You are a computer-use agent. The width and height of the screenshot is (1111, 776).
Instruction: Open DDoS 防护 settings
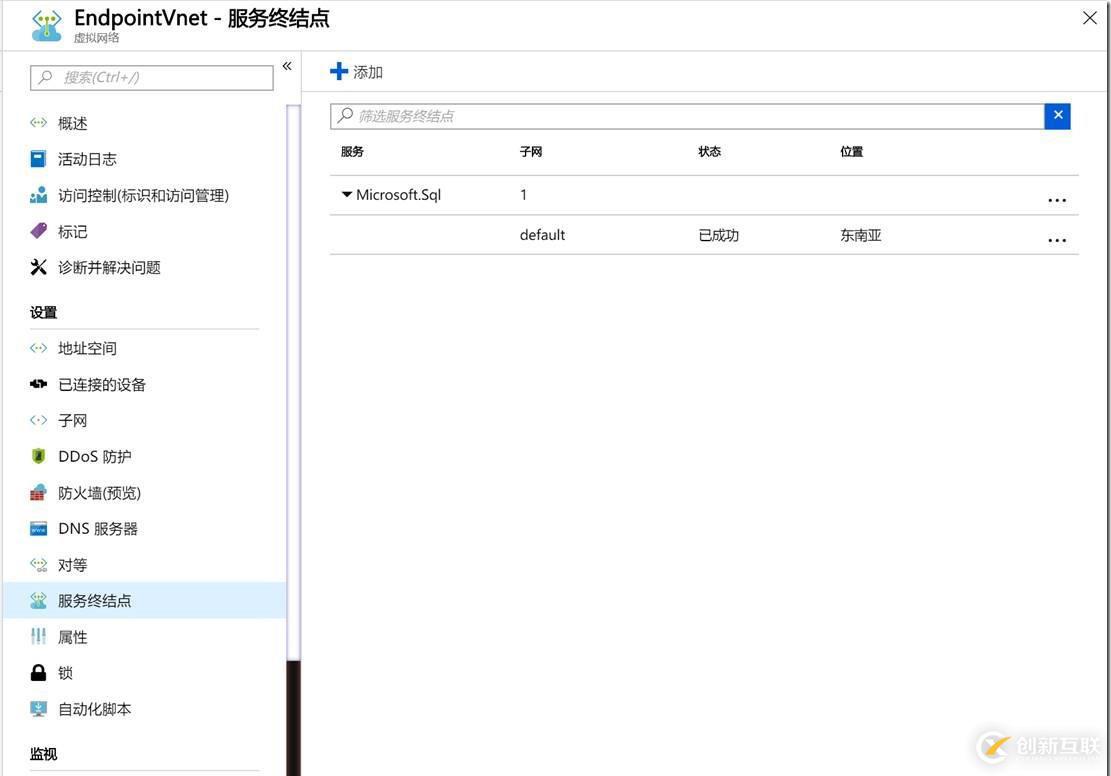[95, 457]
